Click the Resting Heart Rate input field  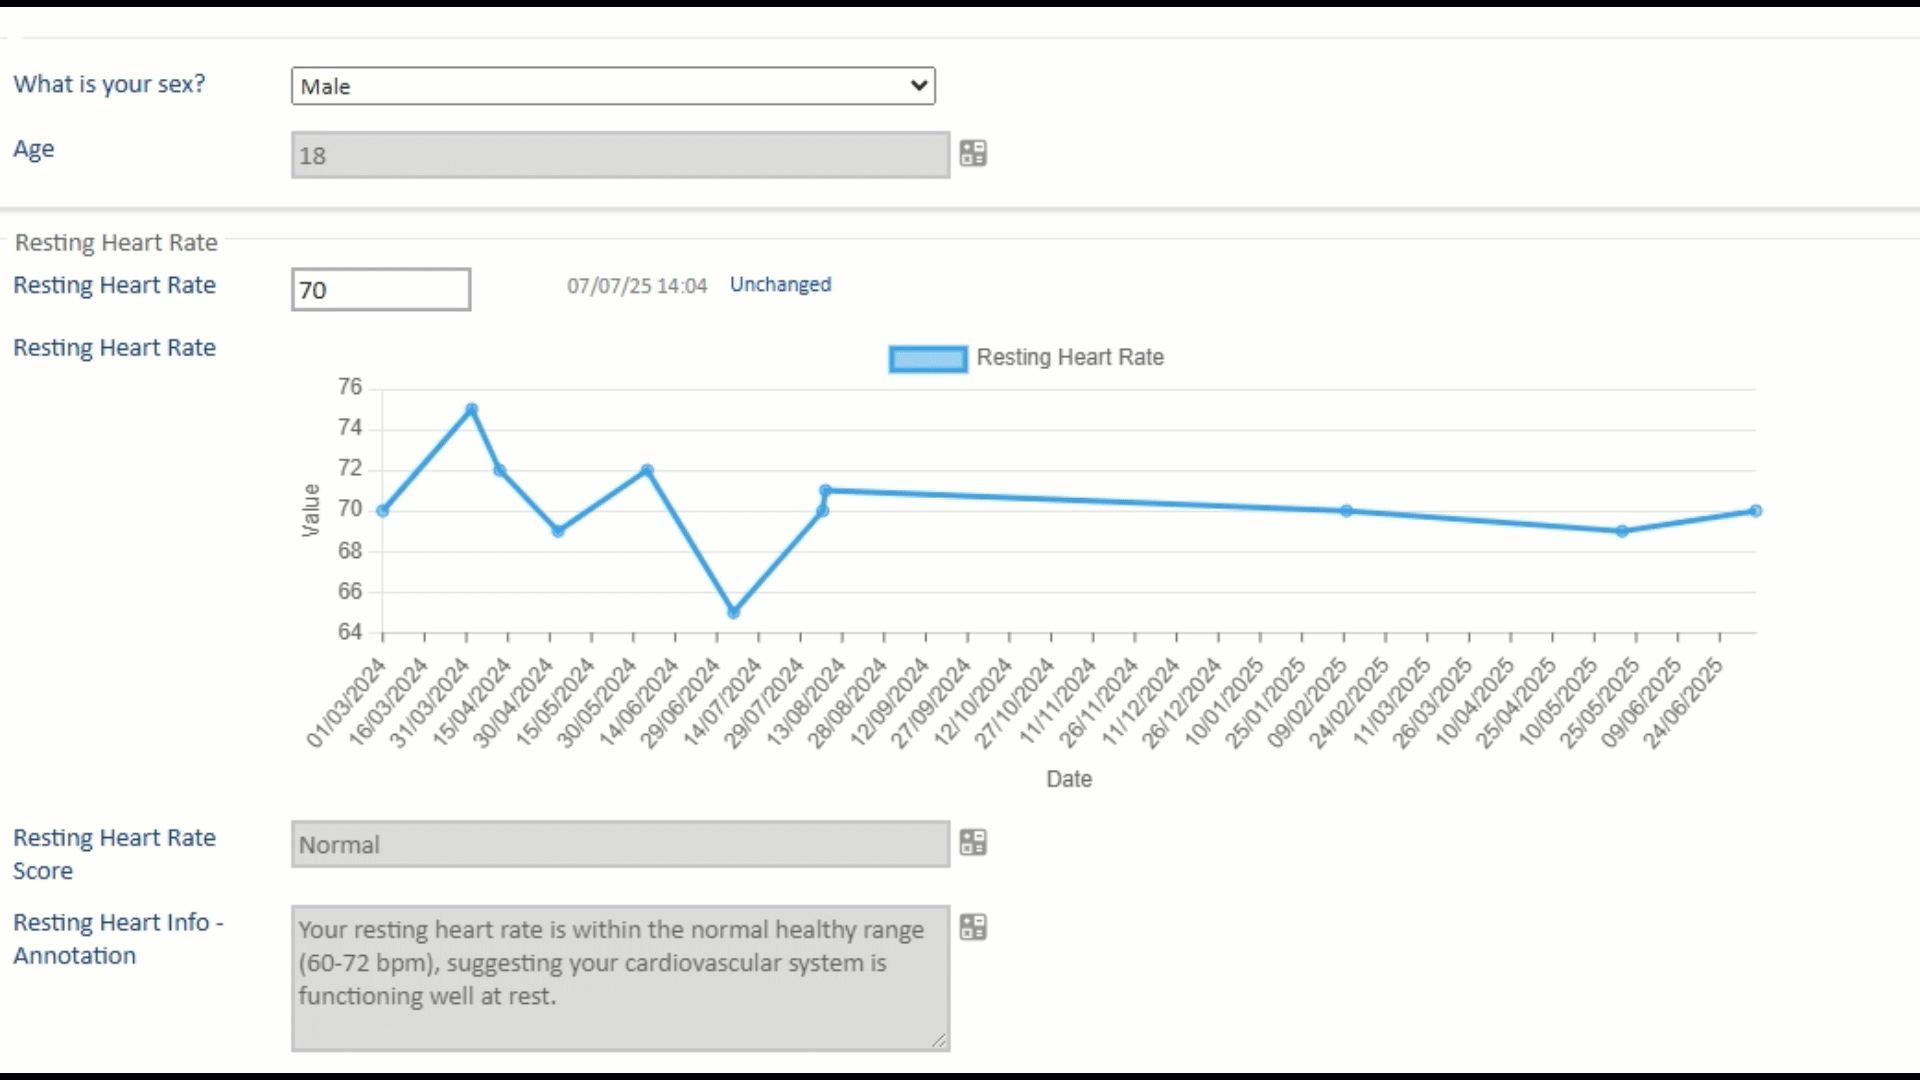pos(380,290)
